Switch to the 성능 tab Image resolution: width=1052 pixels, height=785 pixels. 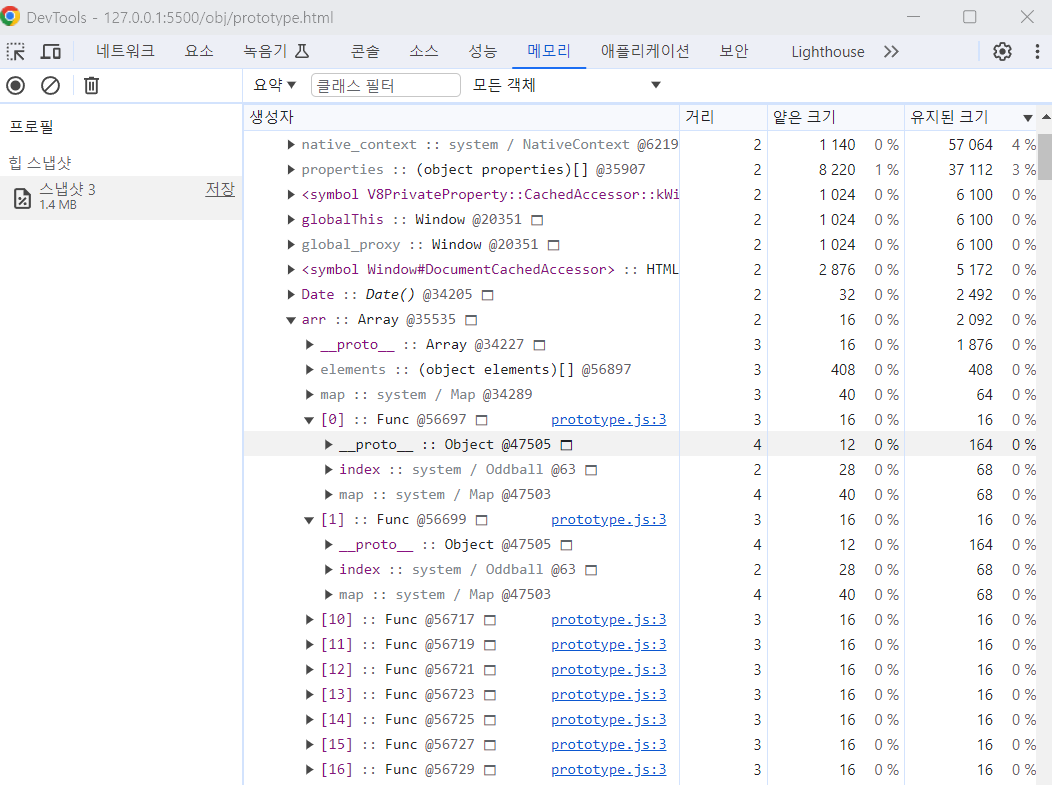click(x=482, y=52)
